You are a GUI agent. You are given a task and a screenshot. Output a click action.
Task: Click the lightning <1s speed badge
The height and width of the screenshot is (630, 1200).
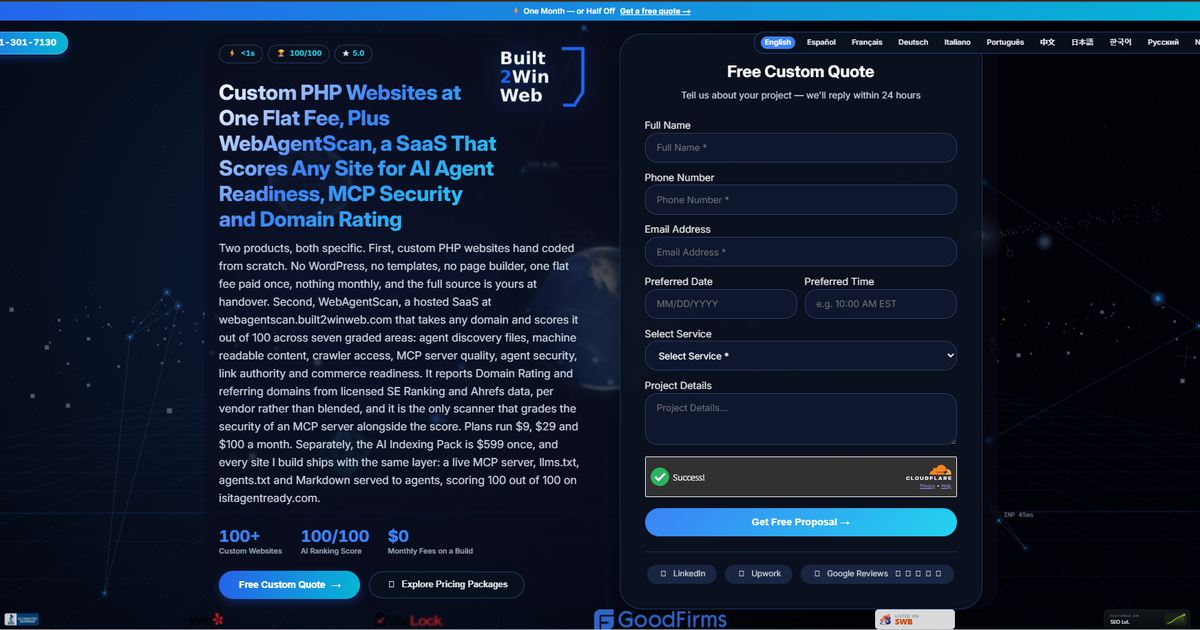click(242, 53)
